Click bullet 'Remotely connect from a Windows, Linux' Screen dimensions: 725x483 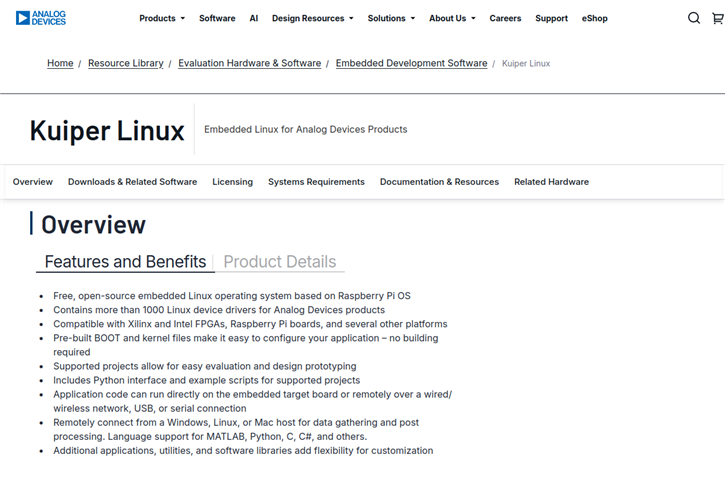[x=236, y=429]
